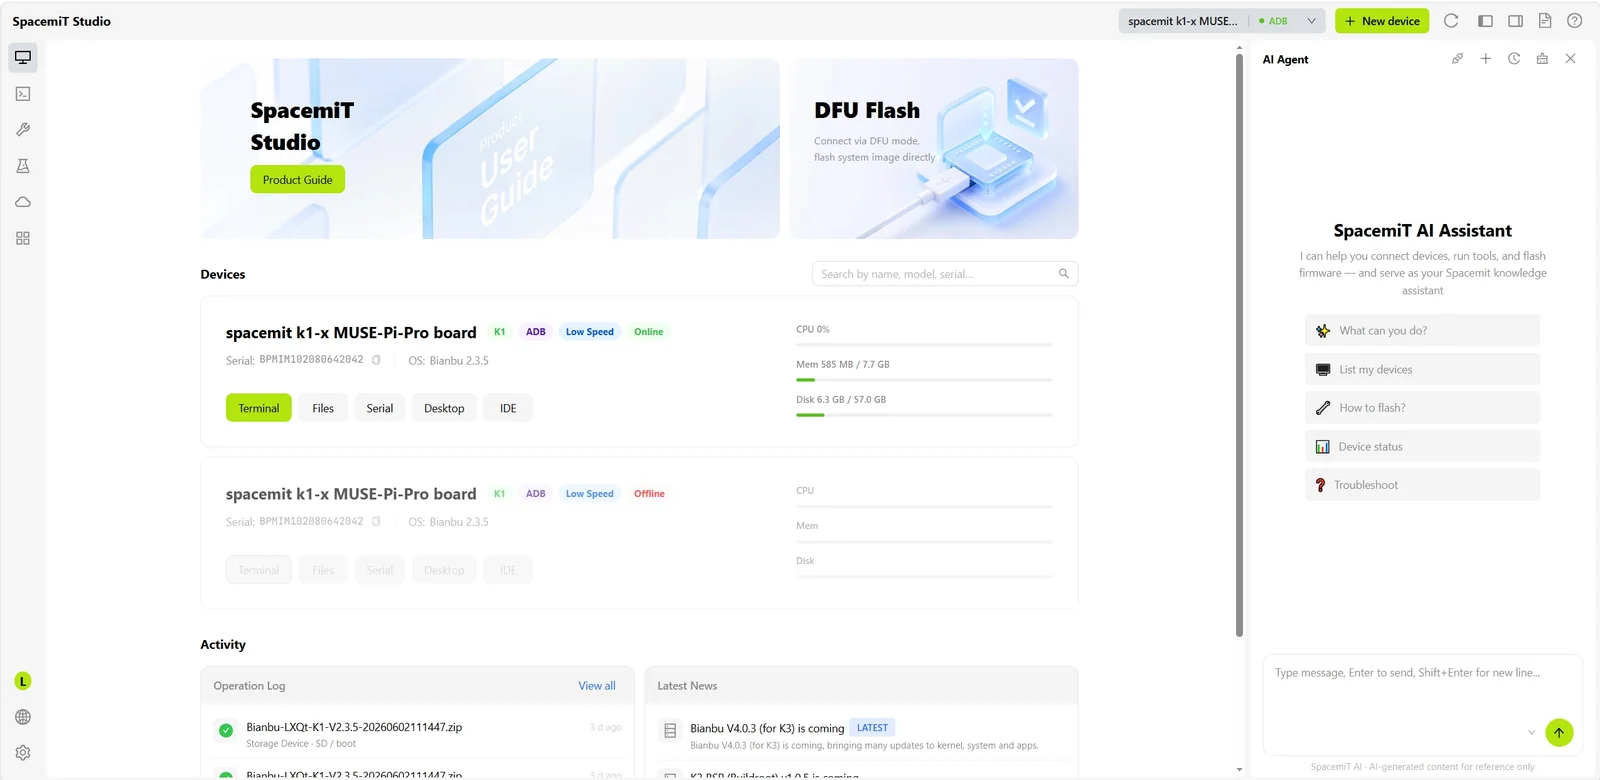Click the search magnifier in Devices search
The height and width of the screenshot is (780, 1600).
pos(1064,273)
